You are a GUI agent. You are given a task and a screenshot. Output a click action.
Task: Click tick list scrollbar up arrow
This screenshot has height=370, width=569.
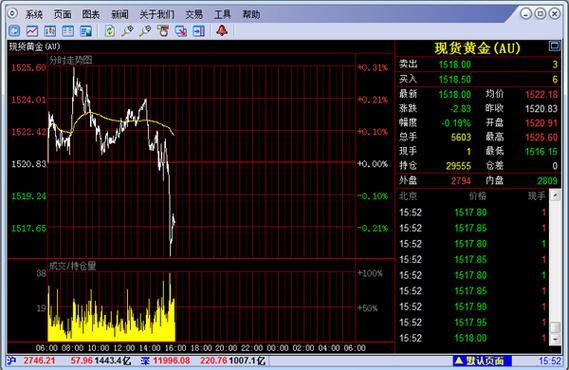click(555, 196)
